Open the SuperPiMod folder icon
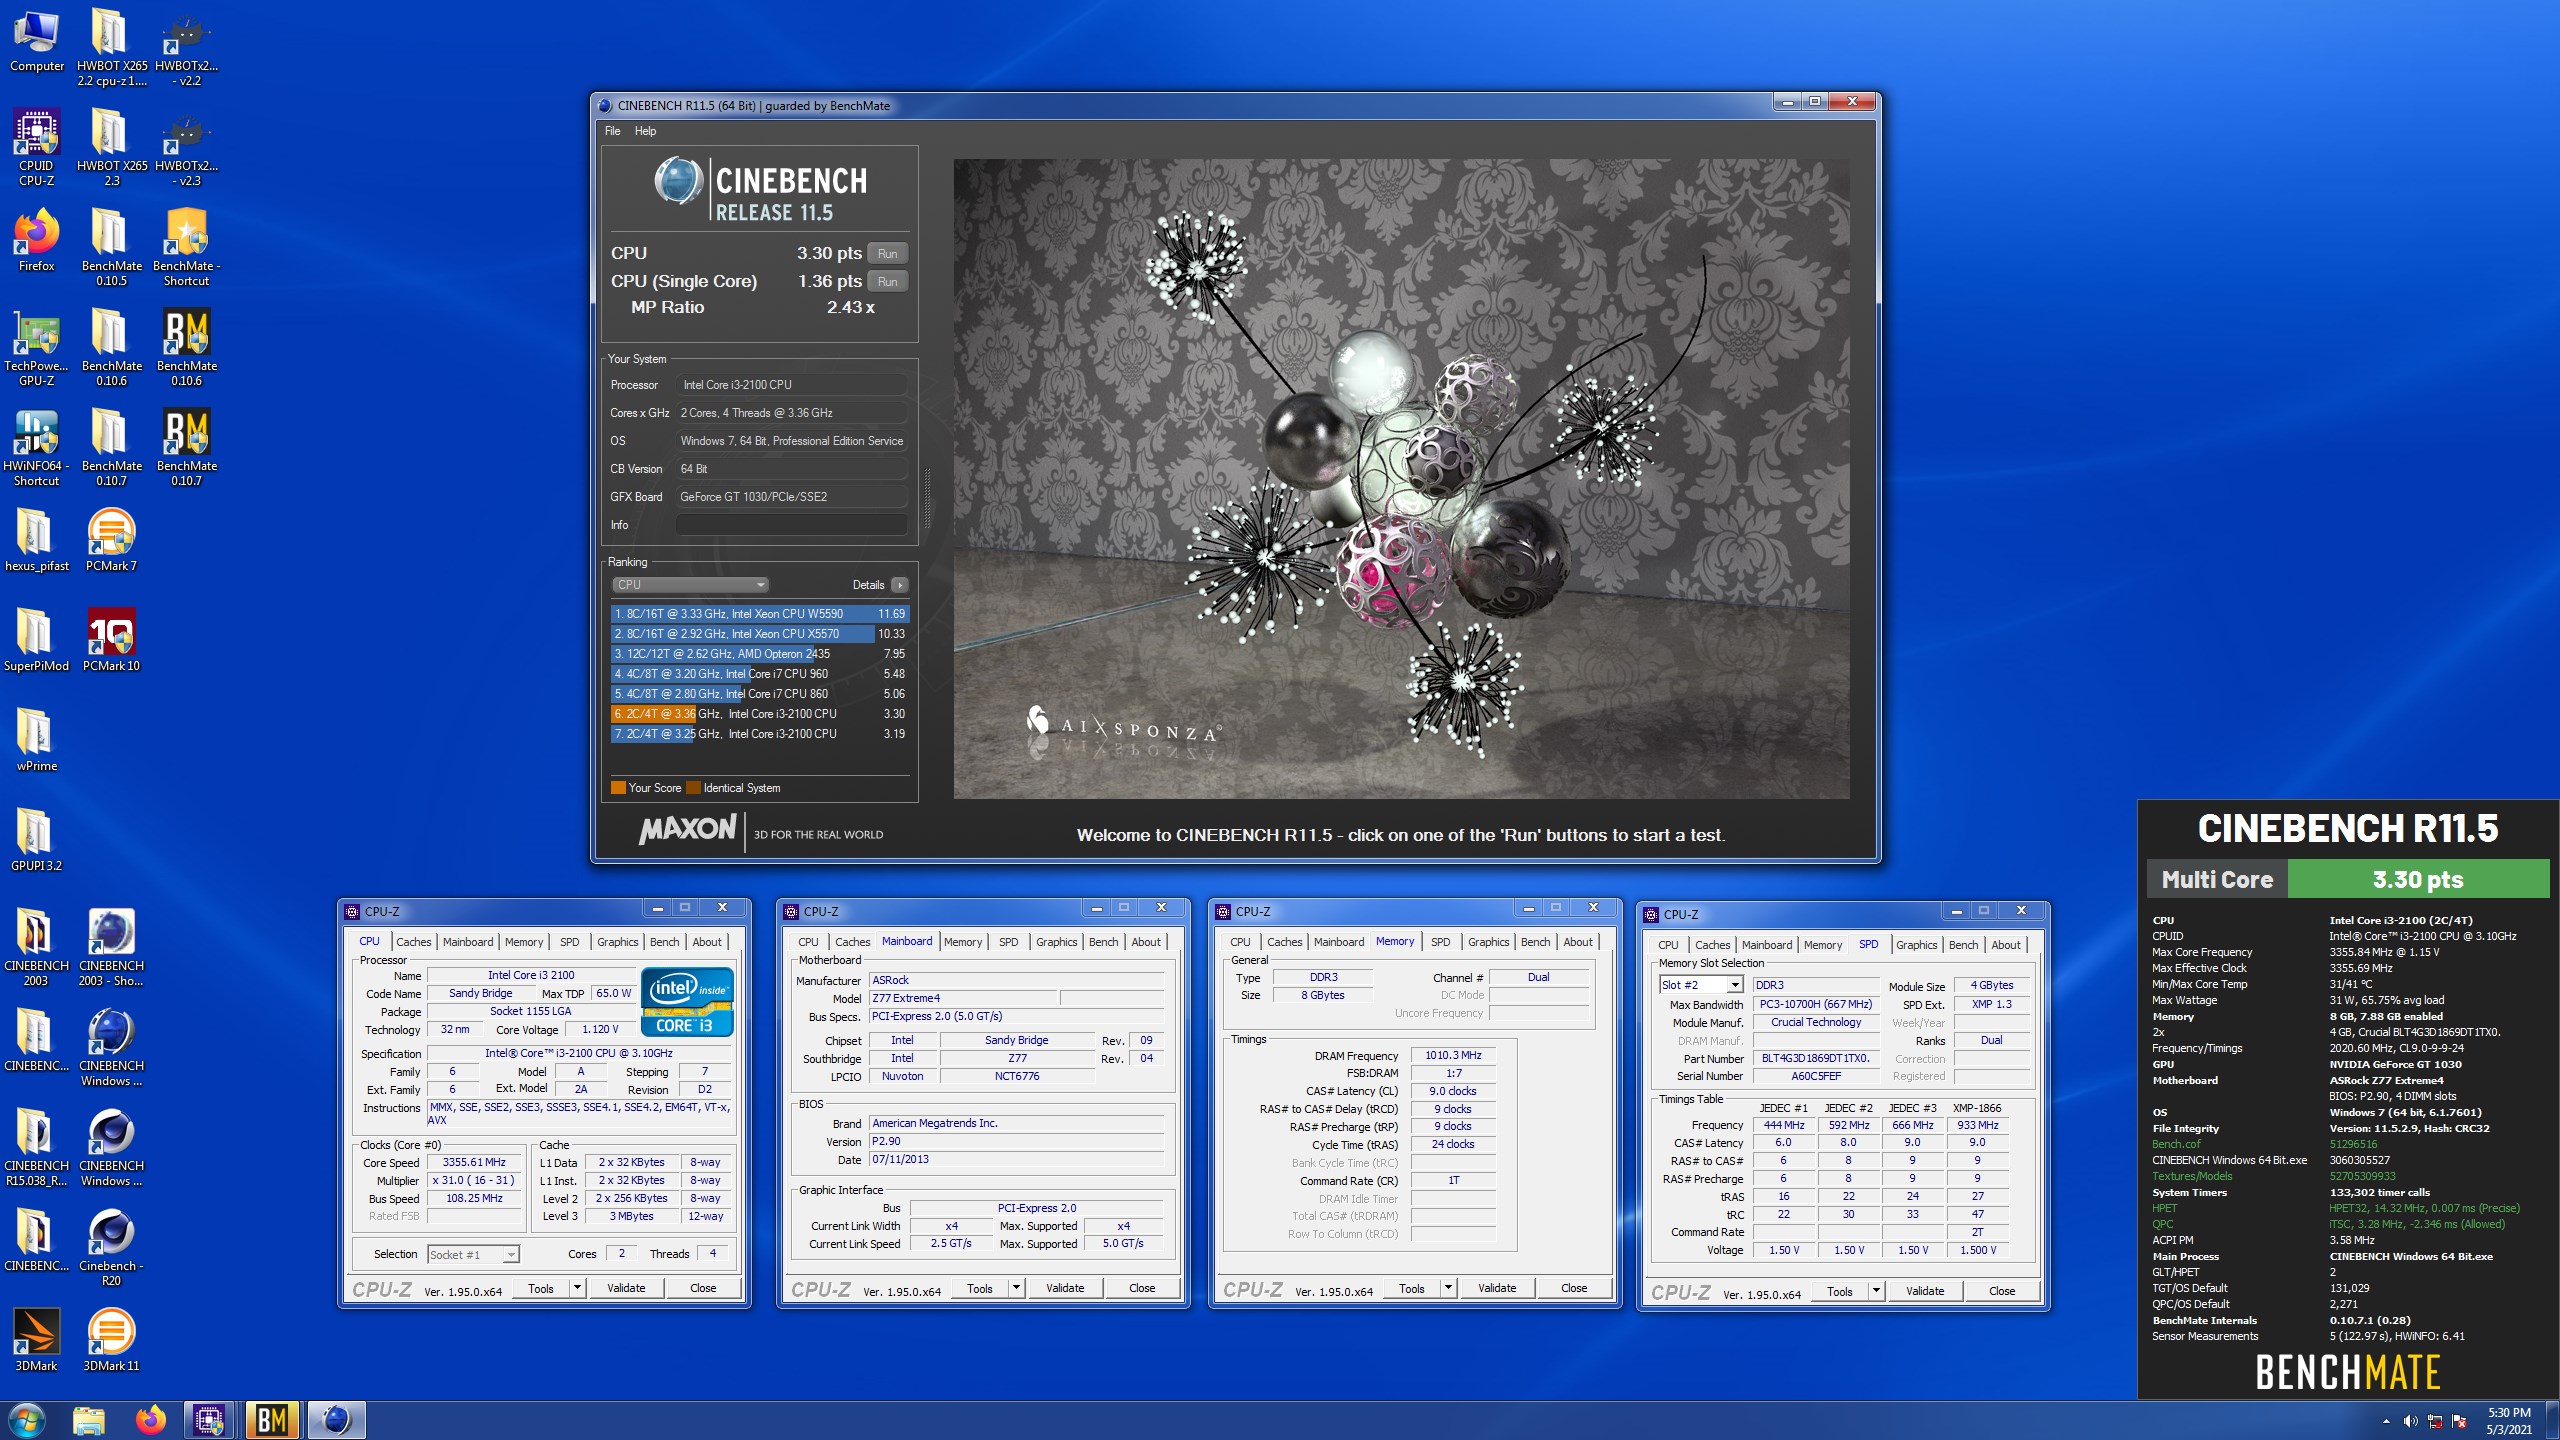Image resolution: width=2560 pixels, height=1440 pixels. click(x=37, y=641)
